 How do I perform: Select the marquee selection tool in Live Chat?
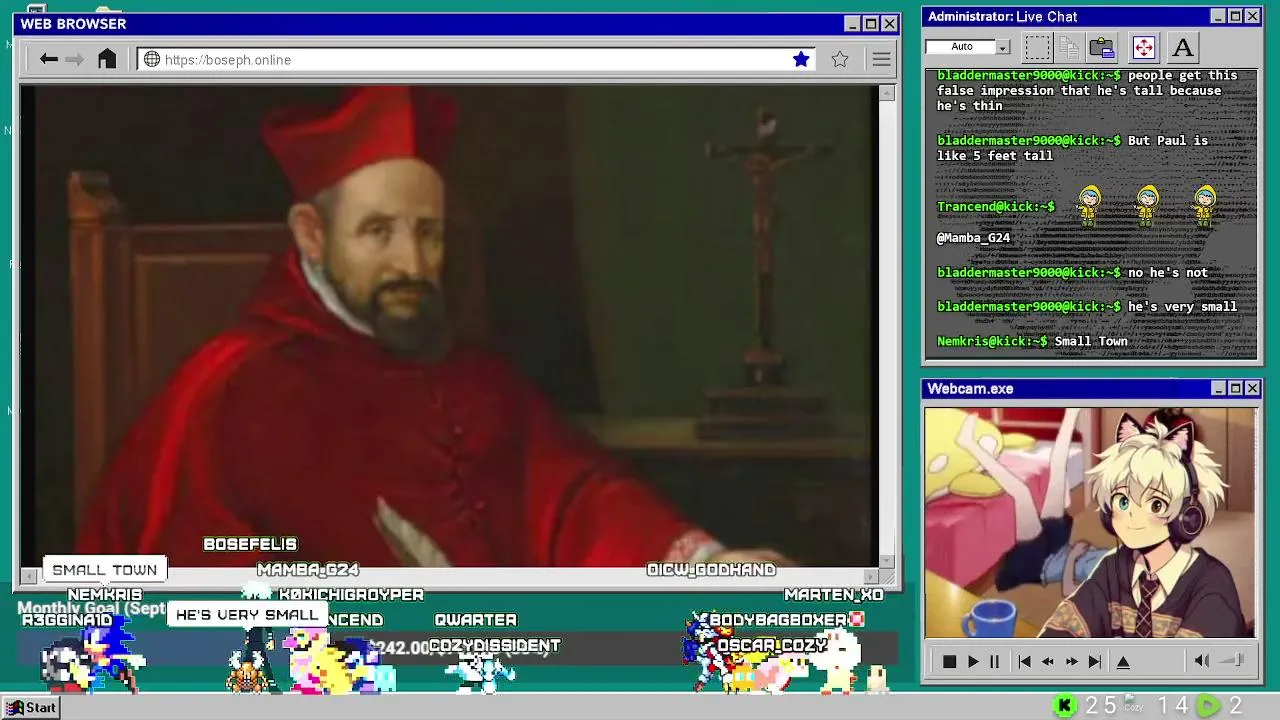(1038, 47)
